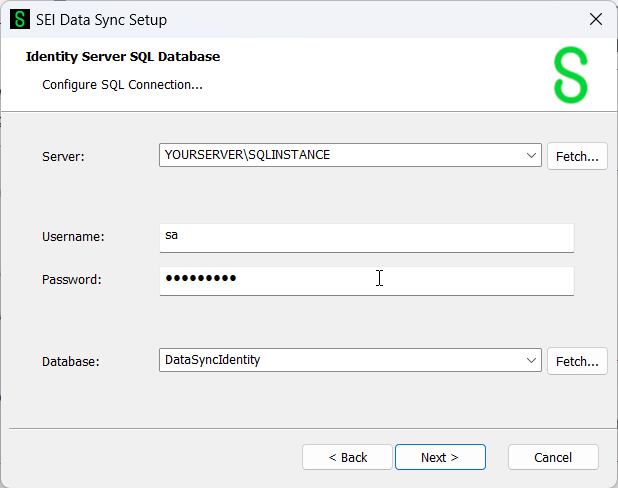The width and height of the screenshot is (618, 488).
Task: Focus the Password input field
Action: 366,280
